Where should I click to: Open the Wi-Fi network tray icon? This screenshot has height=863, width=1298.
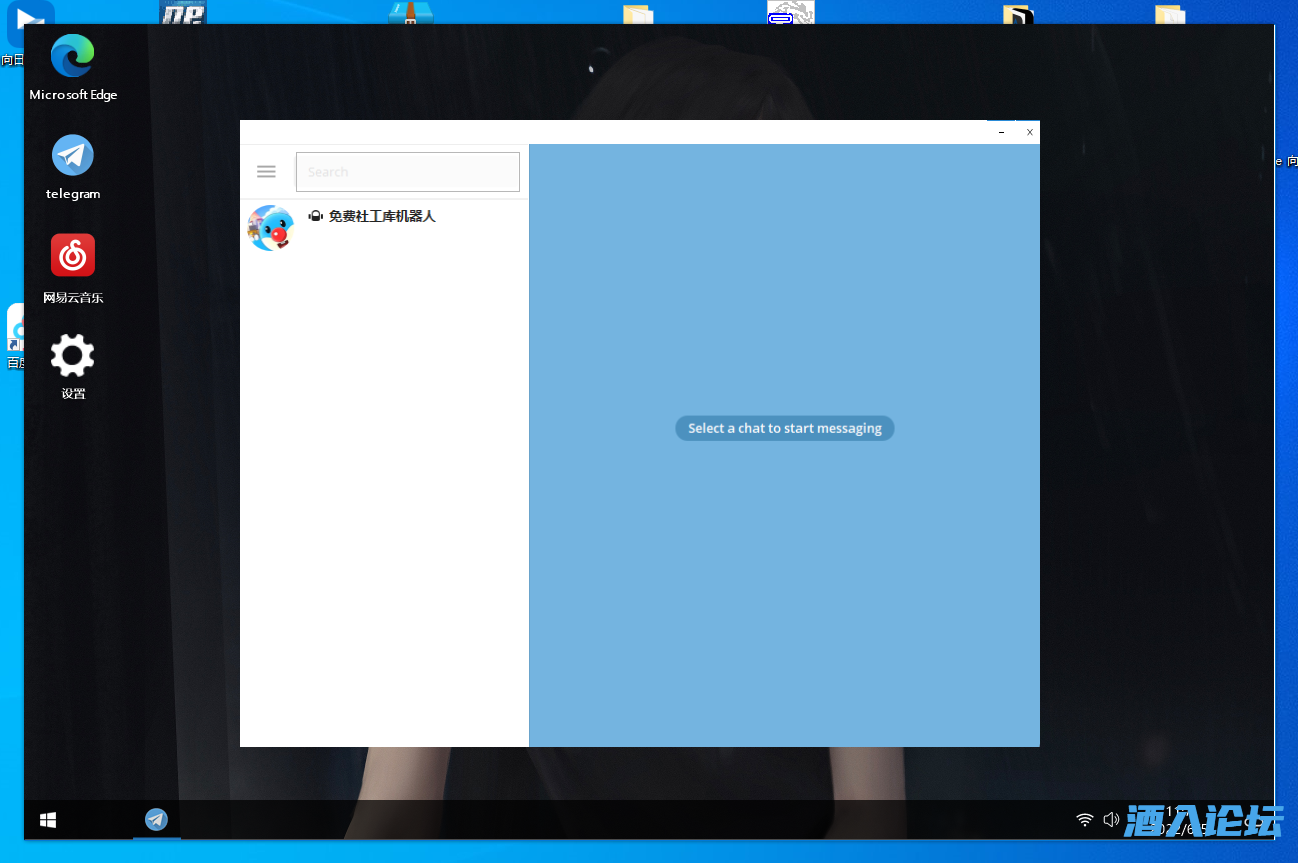pos(1085,820)
